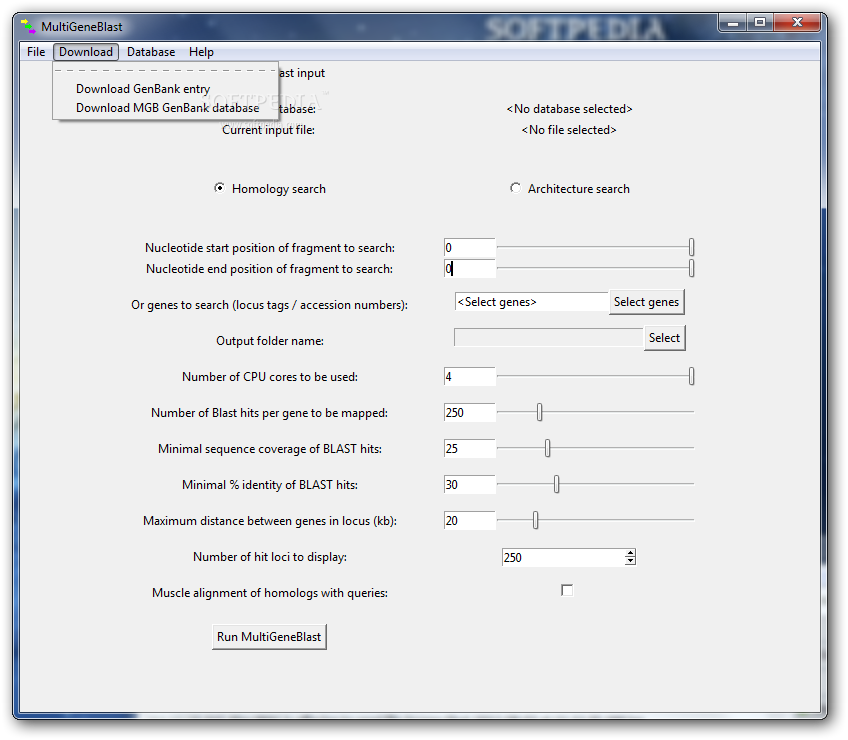Increase number of hit loci with up arrow
This screenshot has width=848, height=740.
[630, 553]
